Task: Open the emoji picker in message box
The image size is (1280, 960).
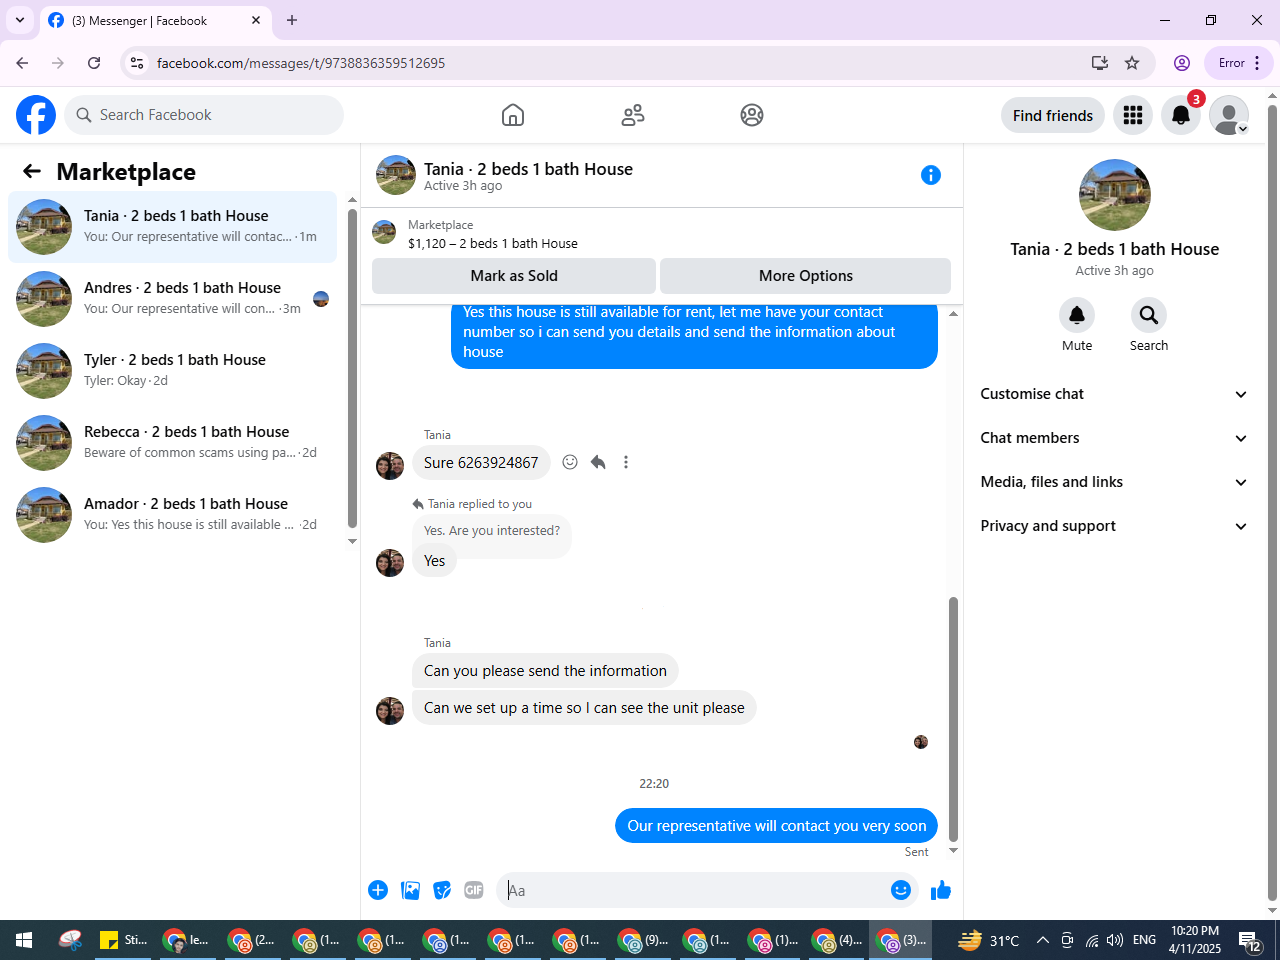Action: tap(901, 890)
